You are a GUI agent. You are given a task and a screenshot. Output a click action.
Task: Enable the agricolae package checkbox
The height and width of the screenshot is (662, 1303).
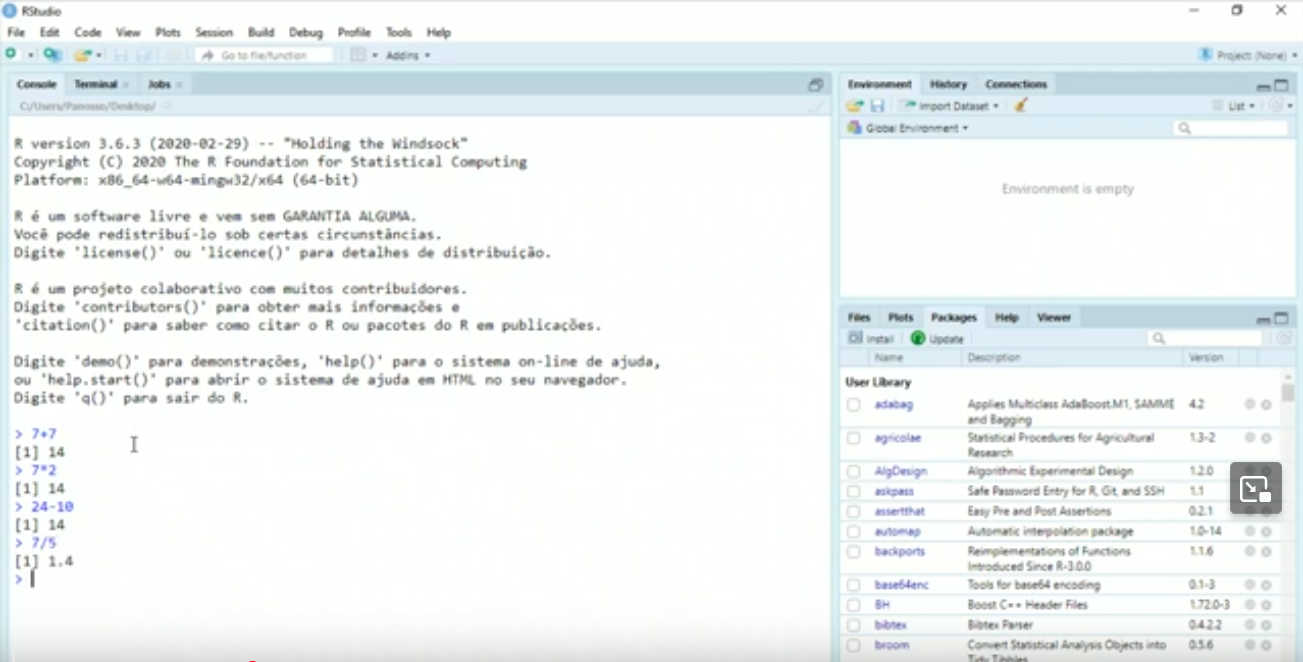853,438
